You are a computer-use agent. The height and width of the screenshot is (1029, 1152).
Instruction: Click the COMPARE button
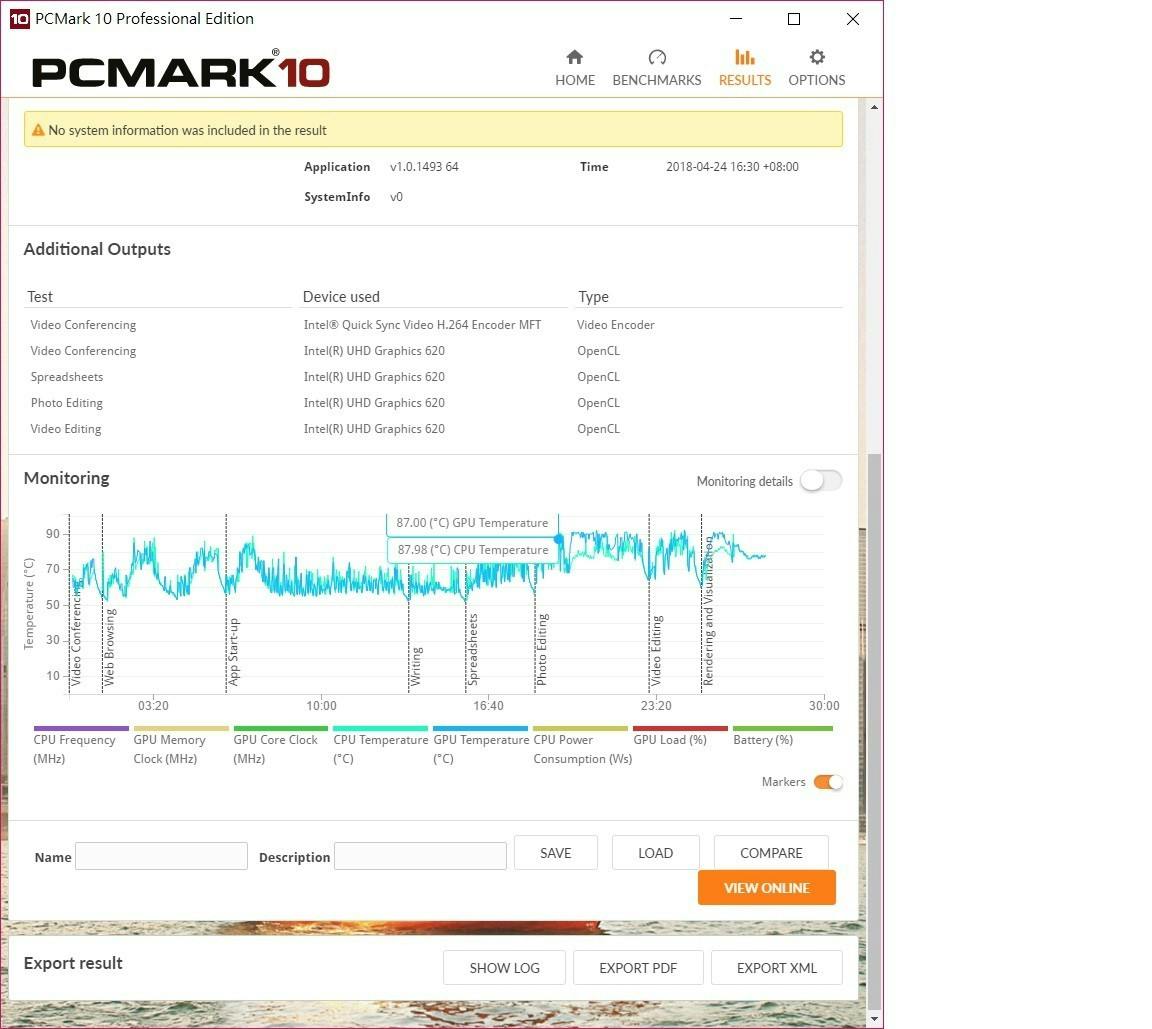point(771,853)
